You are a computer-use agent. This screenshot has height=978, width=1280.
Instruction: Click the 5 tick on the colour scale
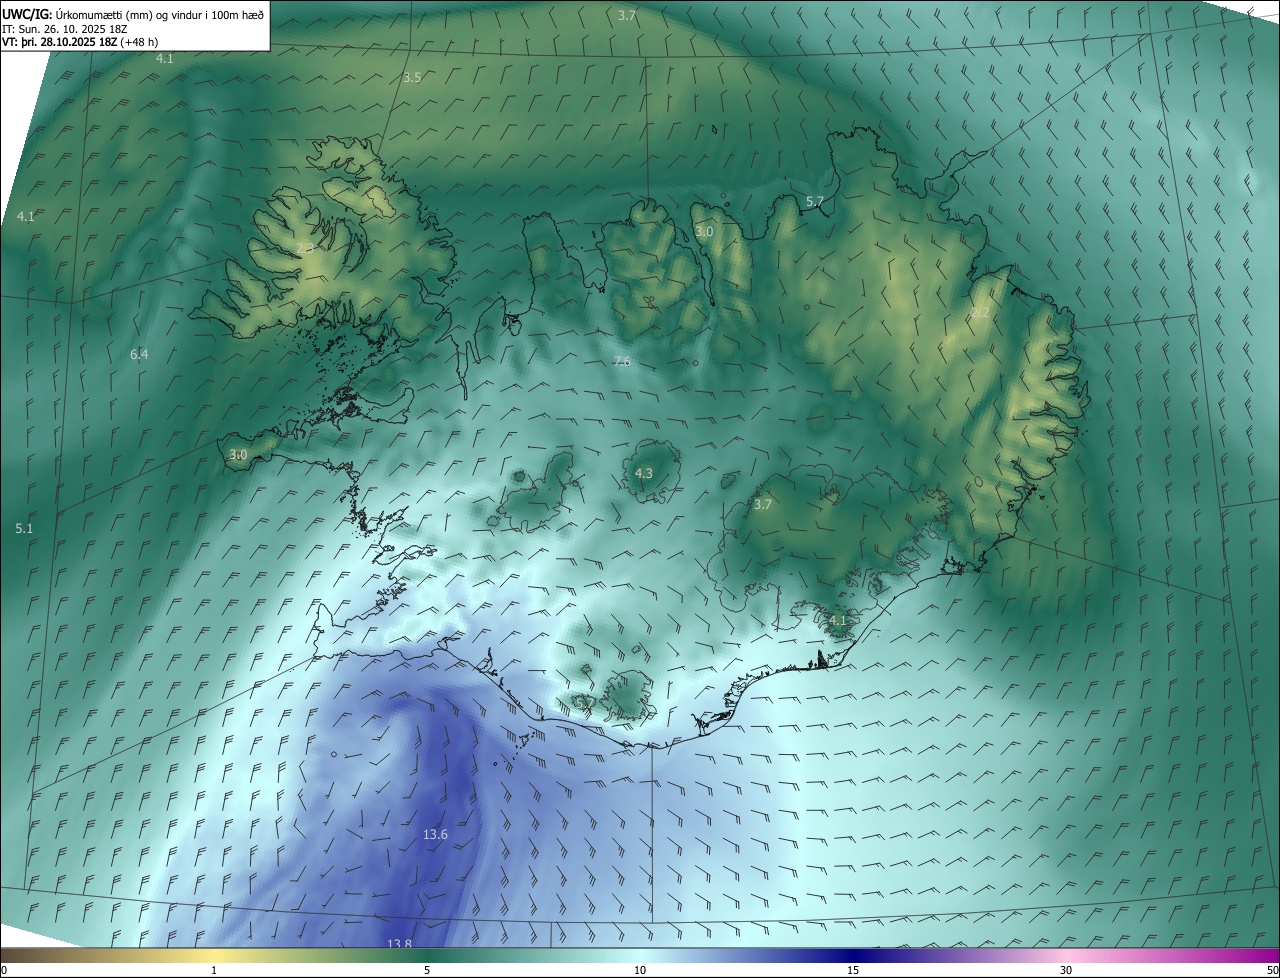pyautogui.click(x=427, y=970)
